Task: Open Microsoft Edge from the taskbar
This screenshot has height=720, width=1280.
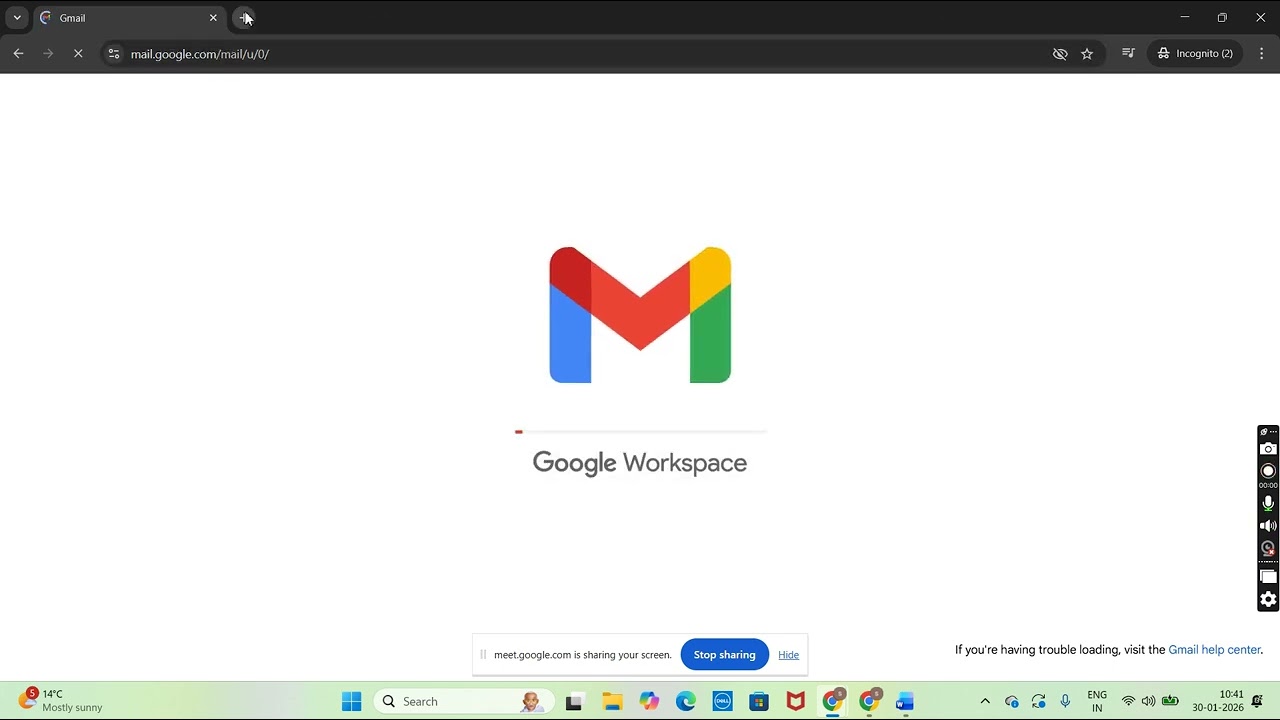Action: point(686,702)
